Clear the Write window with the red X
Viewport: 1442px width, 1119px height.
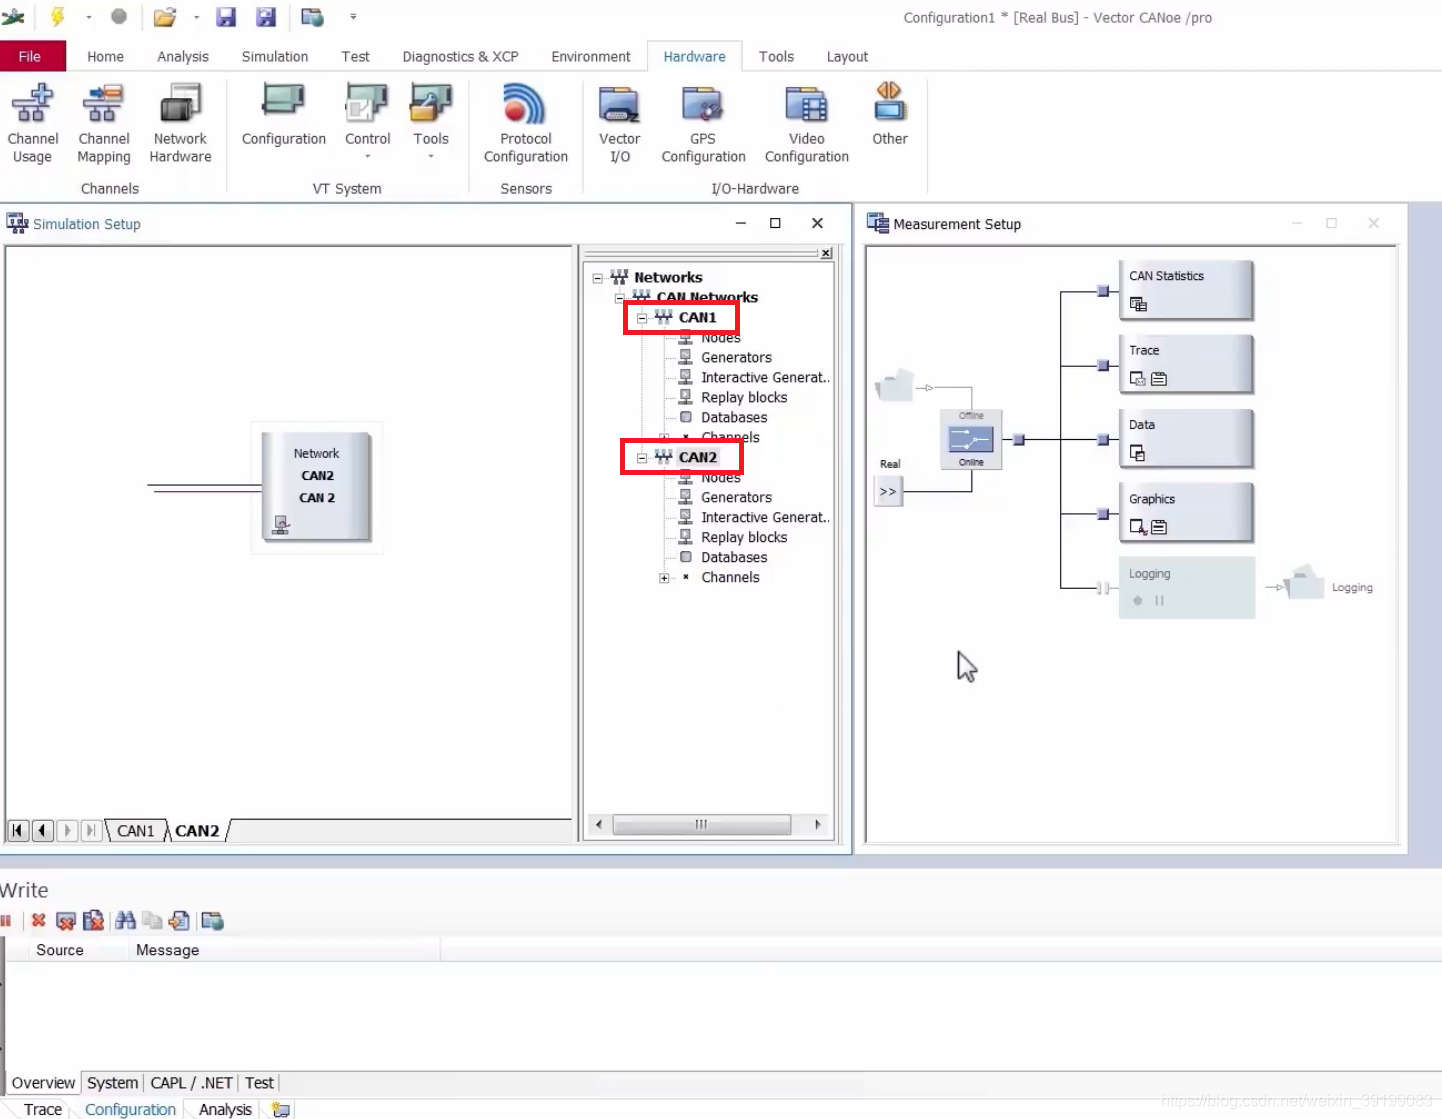(x=38, y=920)
